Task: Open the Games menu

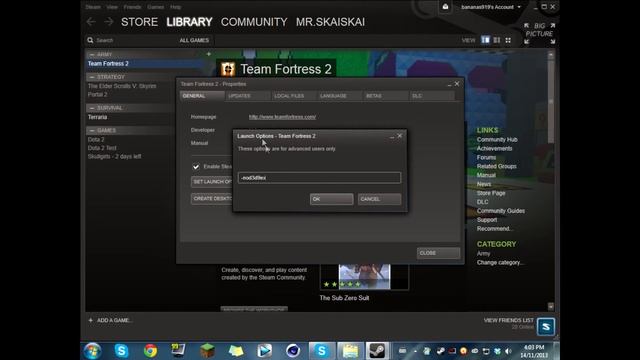Action: click(x=156, y=7)
